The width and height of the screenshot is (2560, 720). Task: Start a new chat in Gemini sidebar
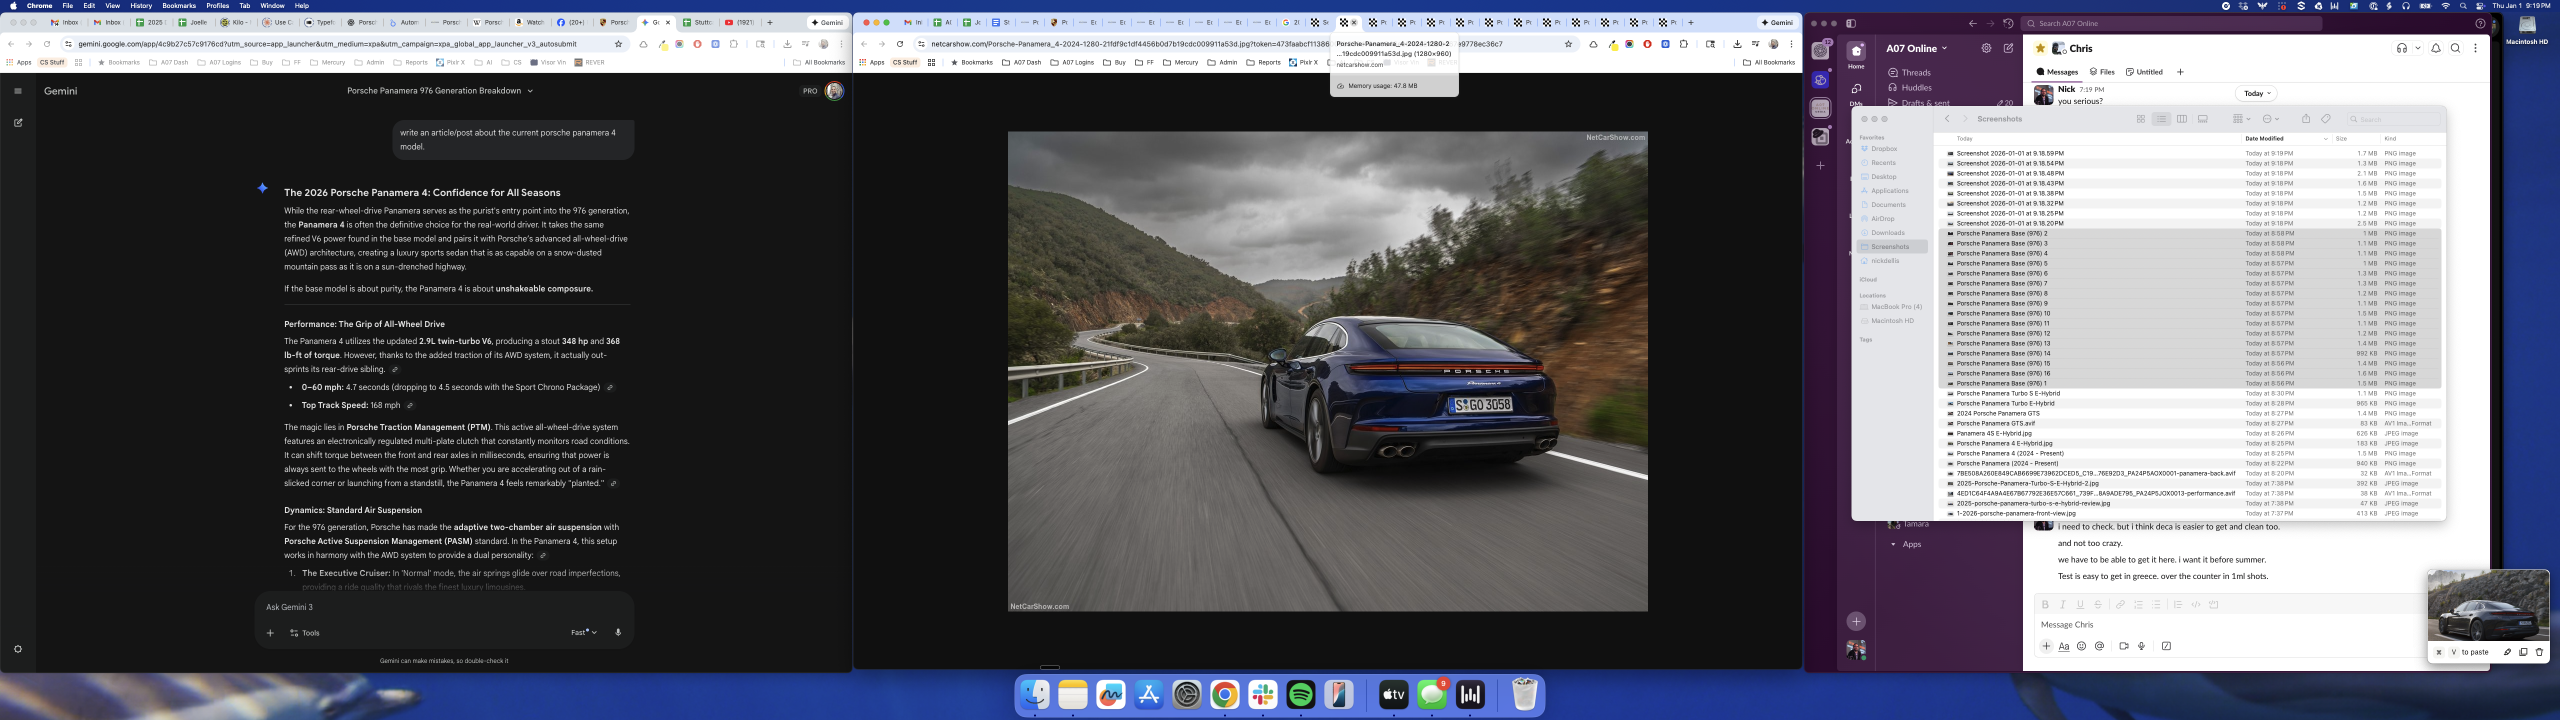18,123
